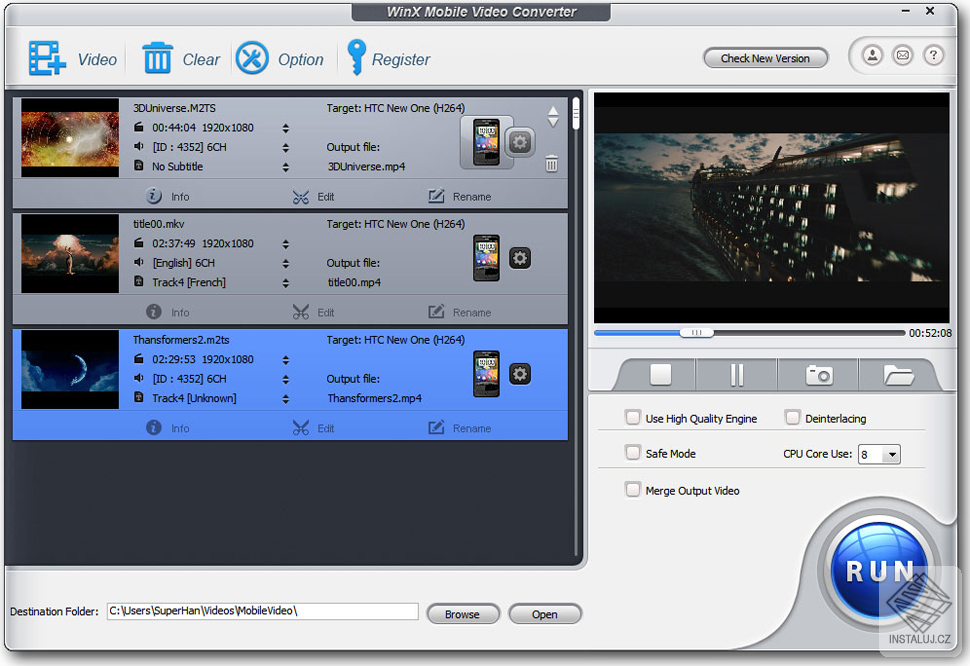
Task: Click the Check New Version button
Action: click(x=765, y=57)
